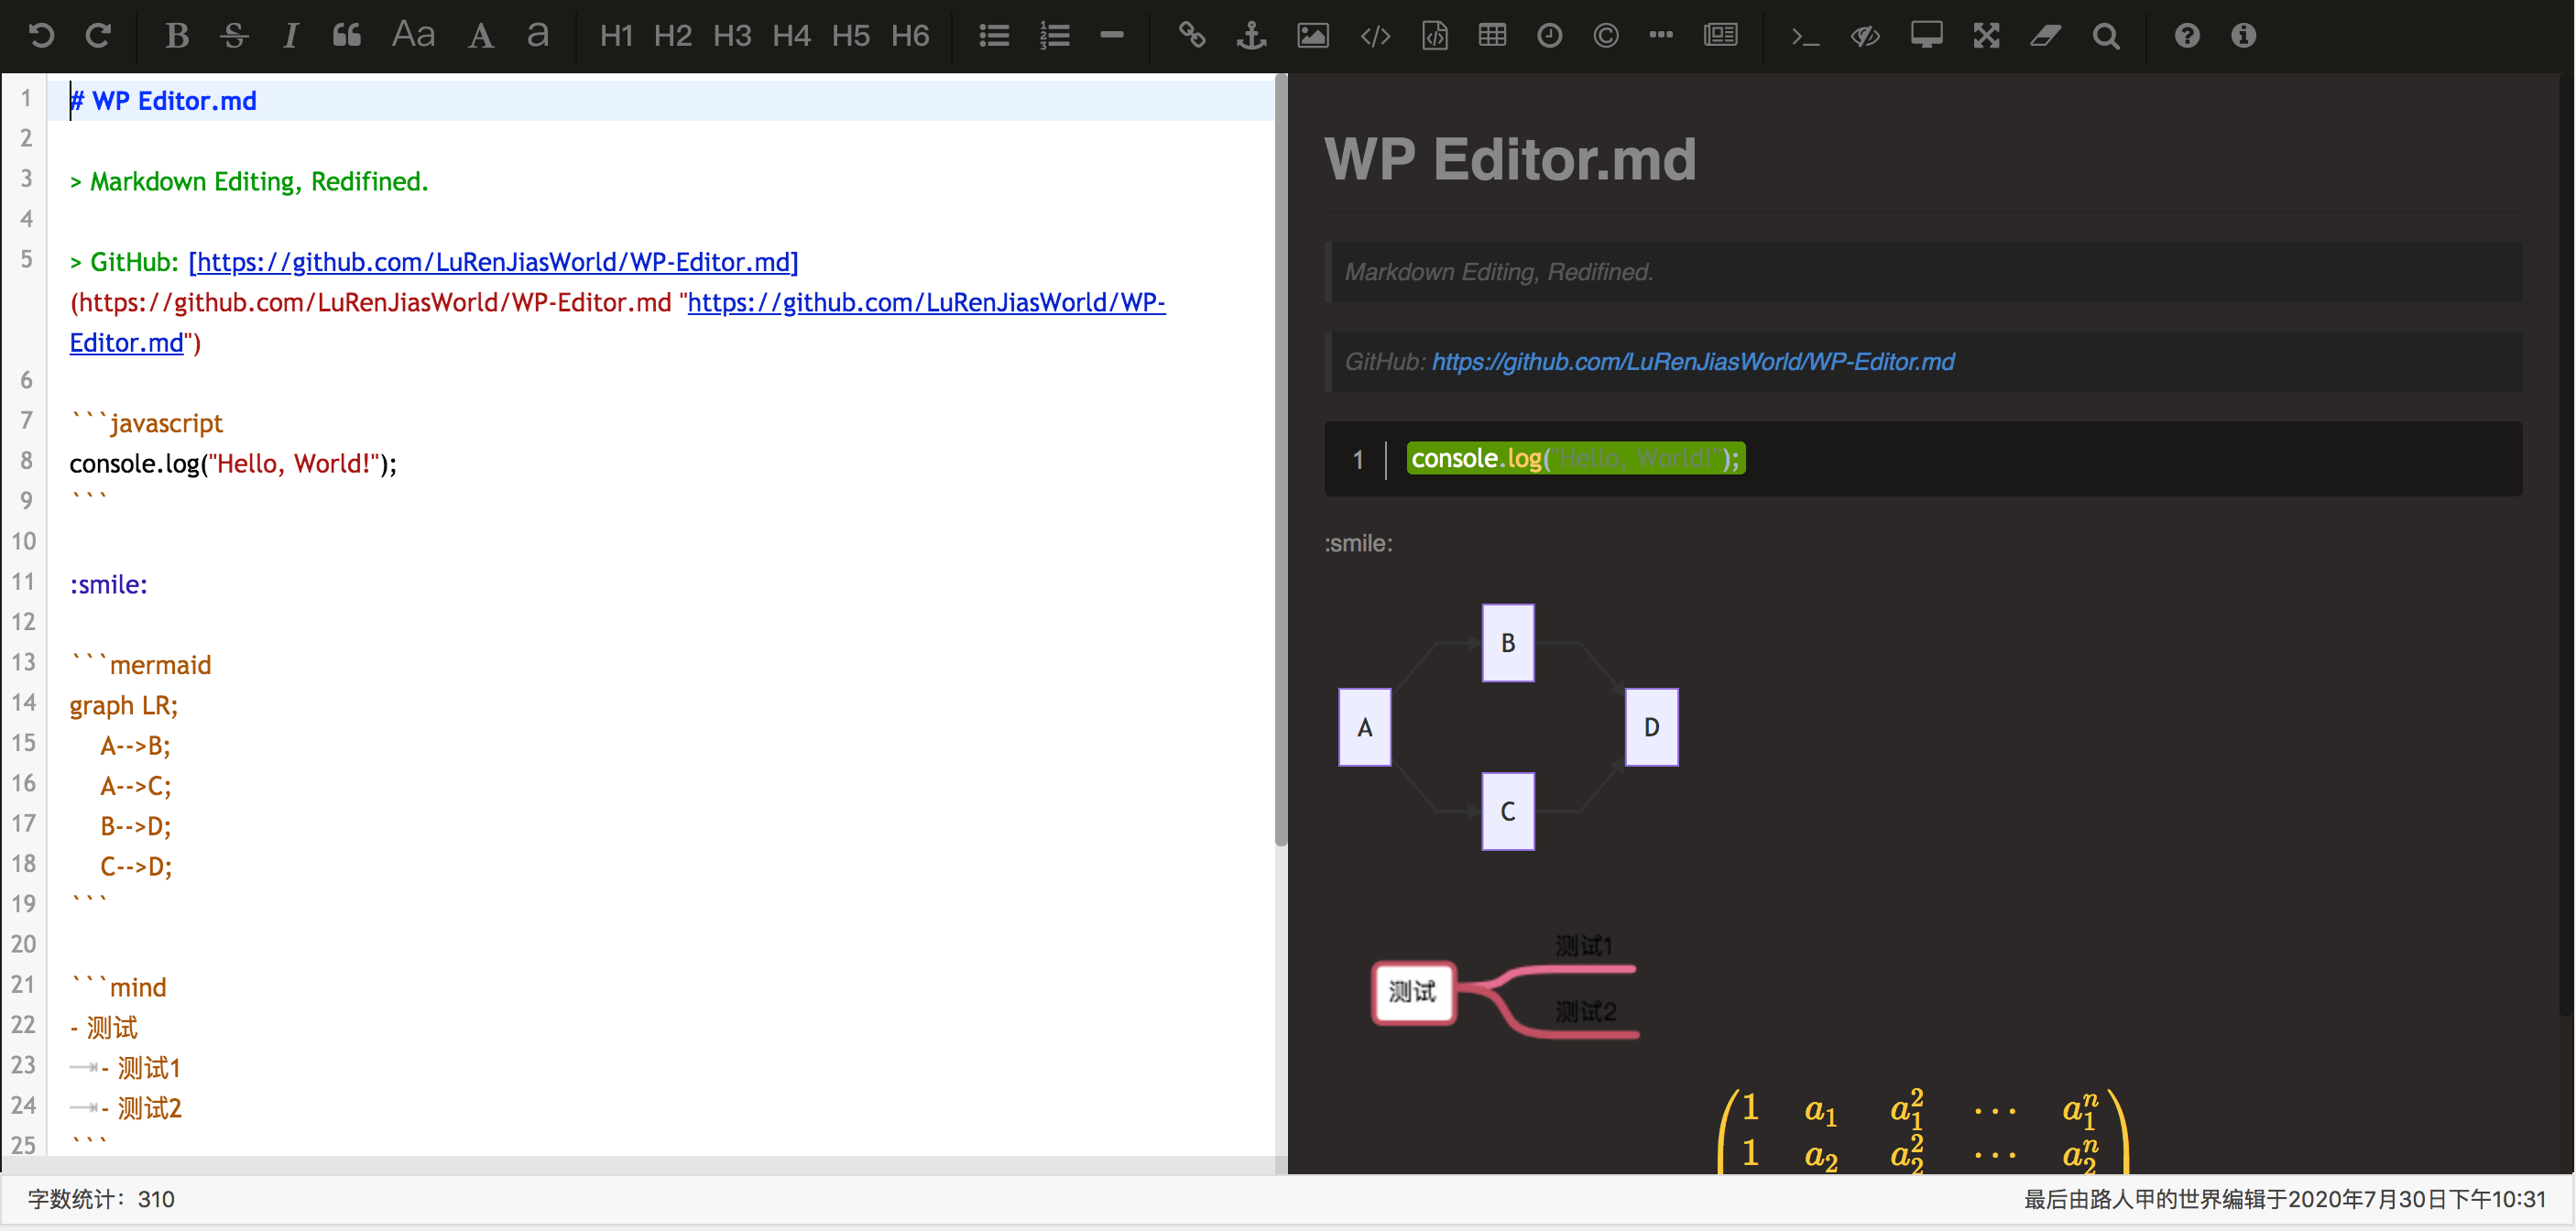Click node A in the mermaid diagram

(x=1365, y=727)
